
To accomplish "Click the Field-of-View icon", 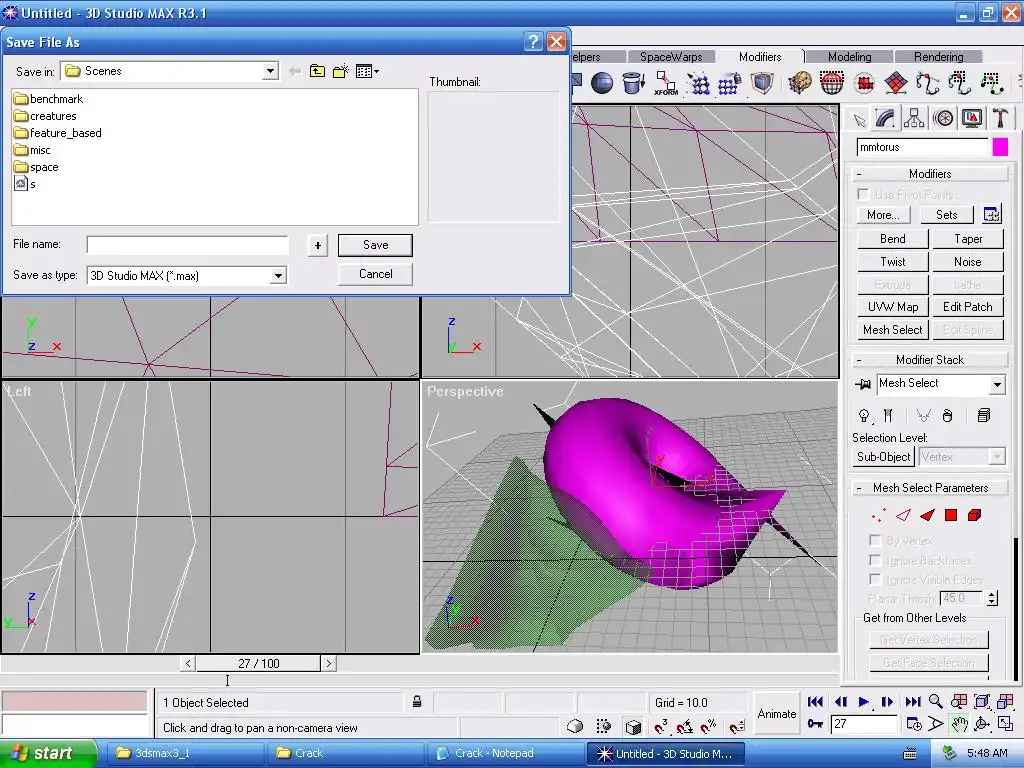I will [x=936, y=724].
